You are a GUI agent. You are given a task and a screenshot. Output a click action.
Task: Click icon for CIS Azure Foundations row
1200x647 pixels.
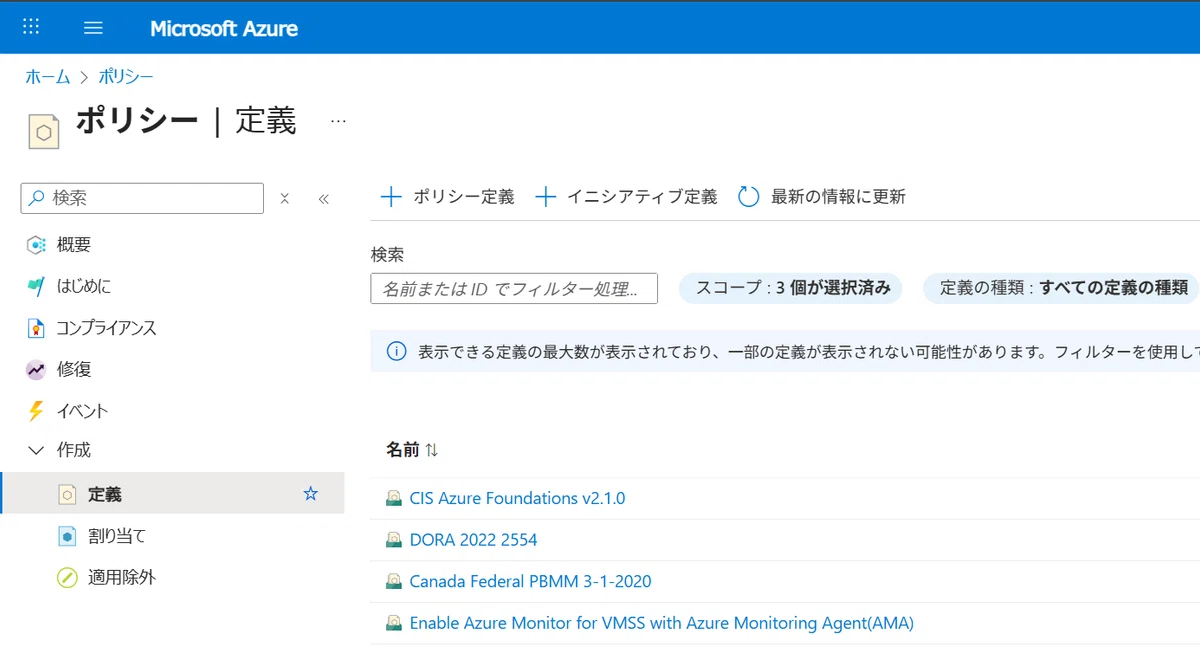pyautogui.click(x=394, y=498)
